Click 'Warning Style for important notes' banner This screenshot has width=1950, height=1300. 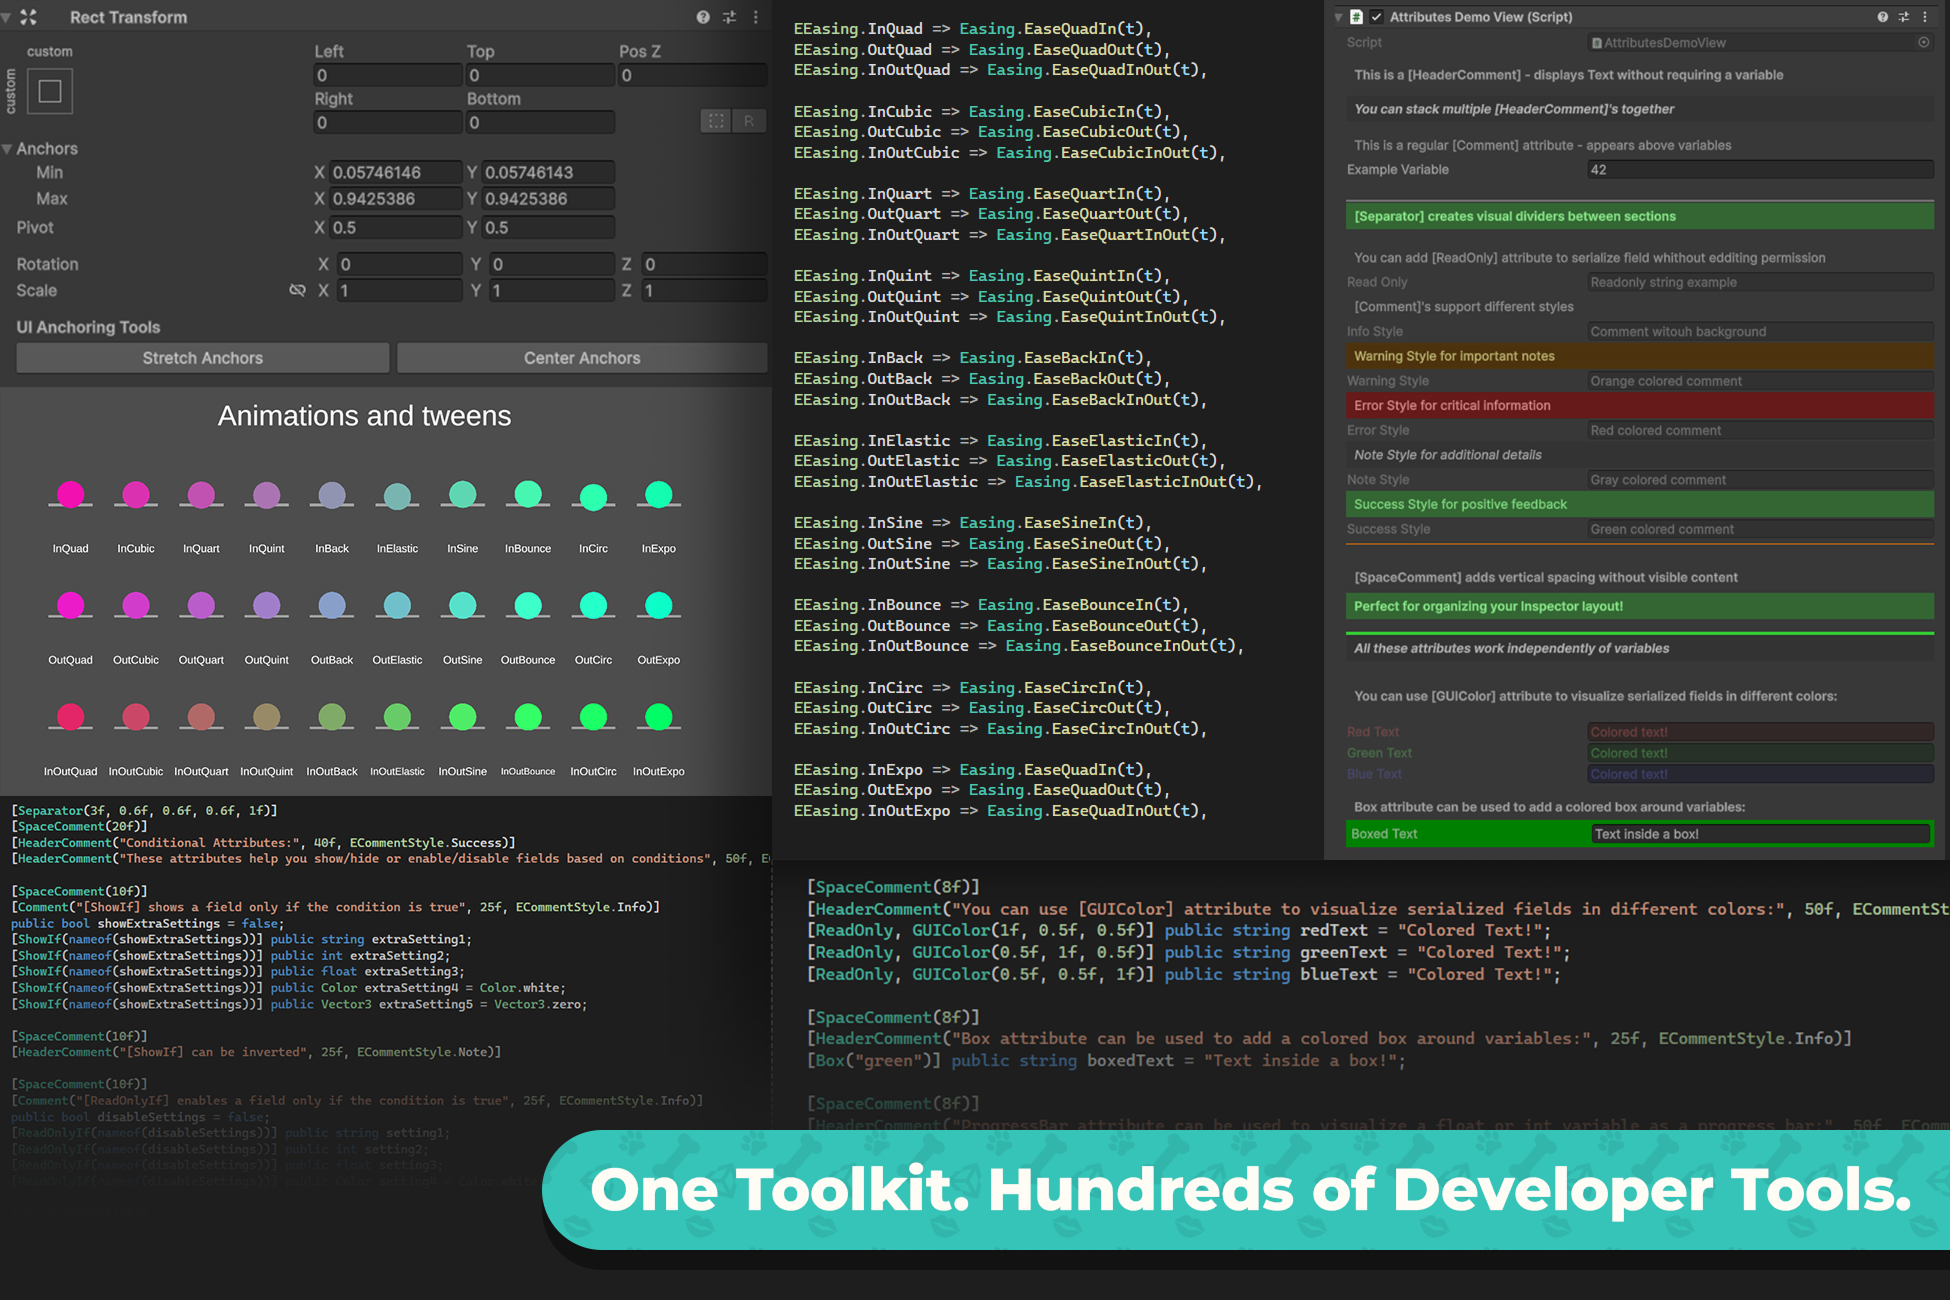point(1640,356)
